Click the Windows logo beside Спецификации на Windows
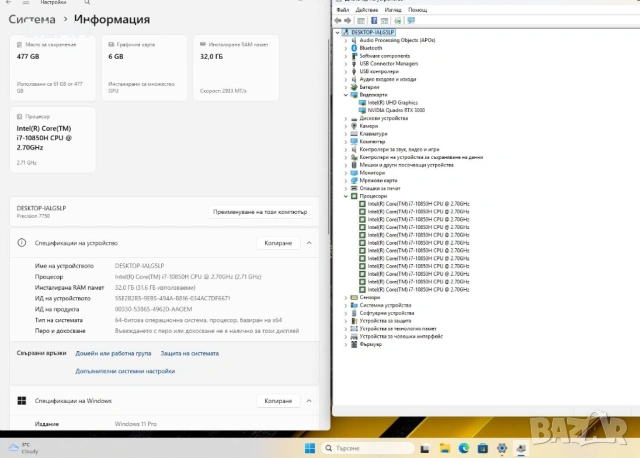The height and width of the screenshot is (458, 640). [22, 401]
